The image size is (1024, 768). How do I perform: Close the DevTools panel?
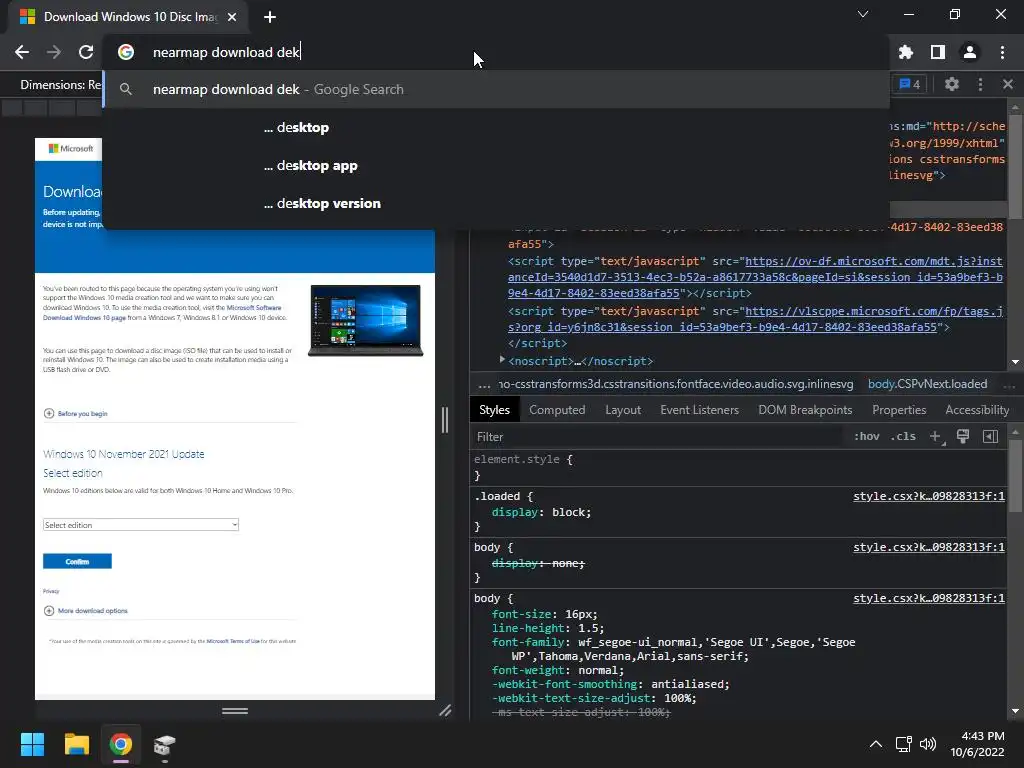pos(1008,84)
